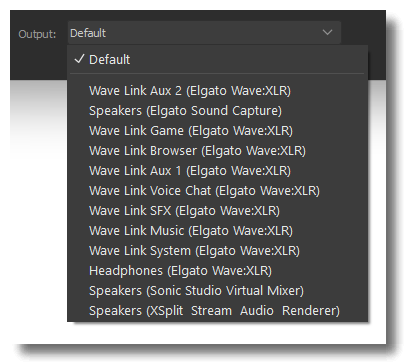Image resolution: width=406 pixels, height=364 pixels.
Task: Select Wave Link Aux 1 device
Action: pyautogui.click(x=217, y=171)
